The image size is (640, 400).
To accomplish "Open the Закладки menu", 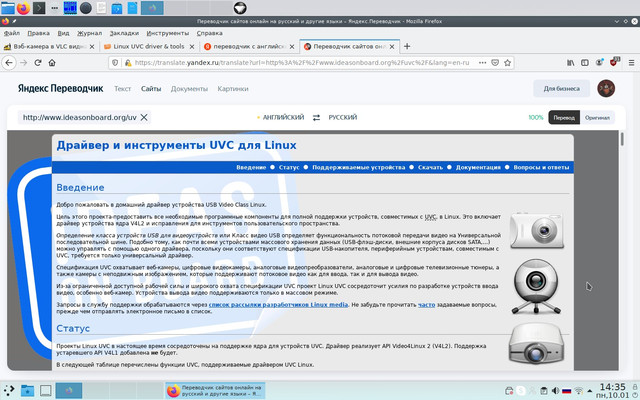I will (x=124, y=33).
